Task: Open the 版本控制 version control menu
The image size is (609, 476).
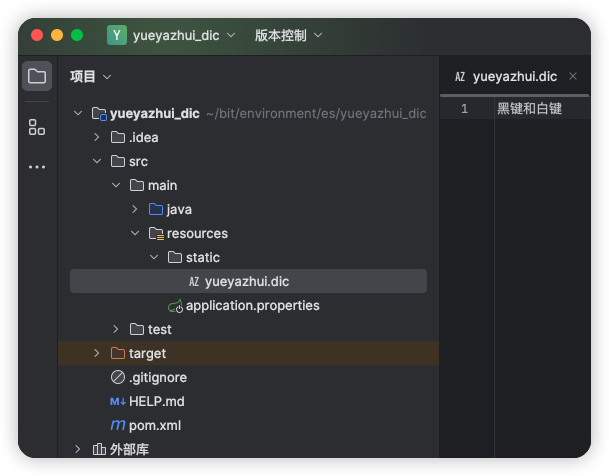Action: pyautogui.click(x=288, y=35)
